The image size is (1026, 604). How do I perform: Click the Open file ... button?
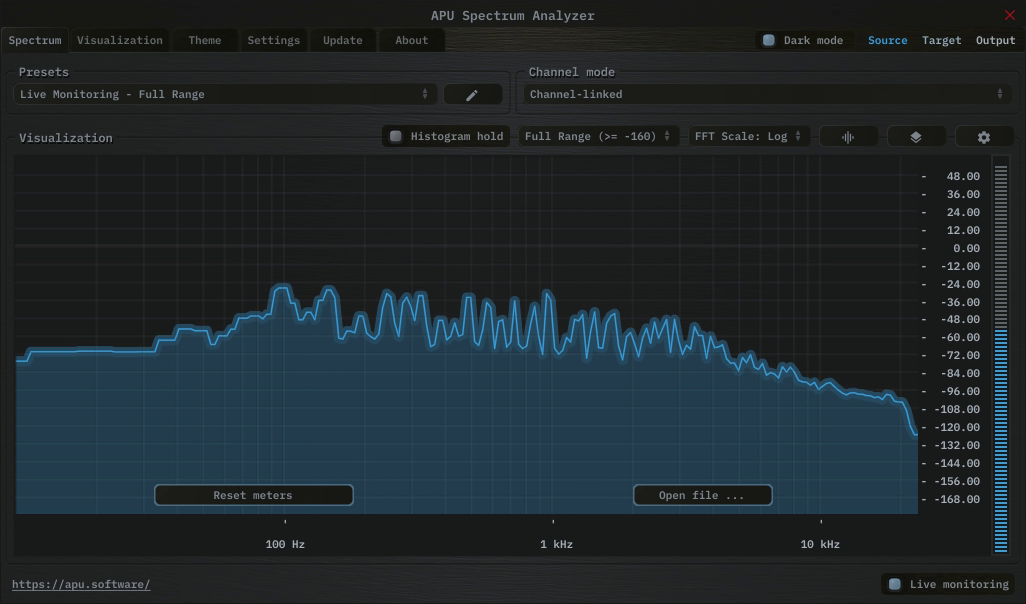(702, 496)
